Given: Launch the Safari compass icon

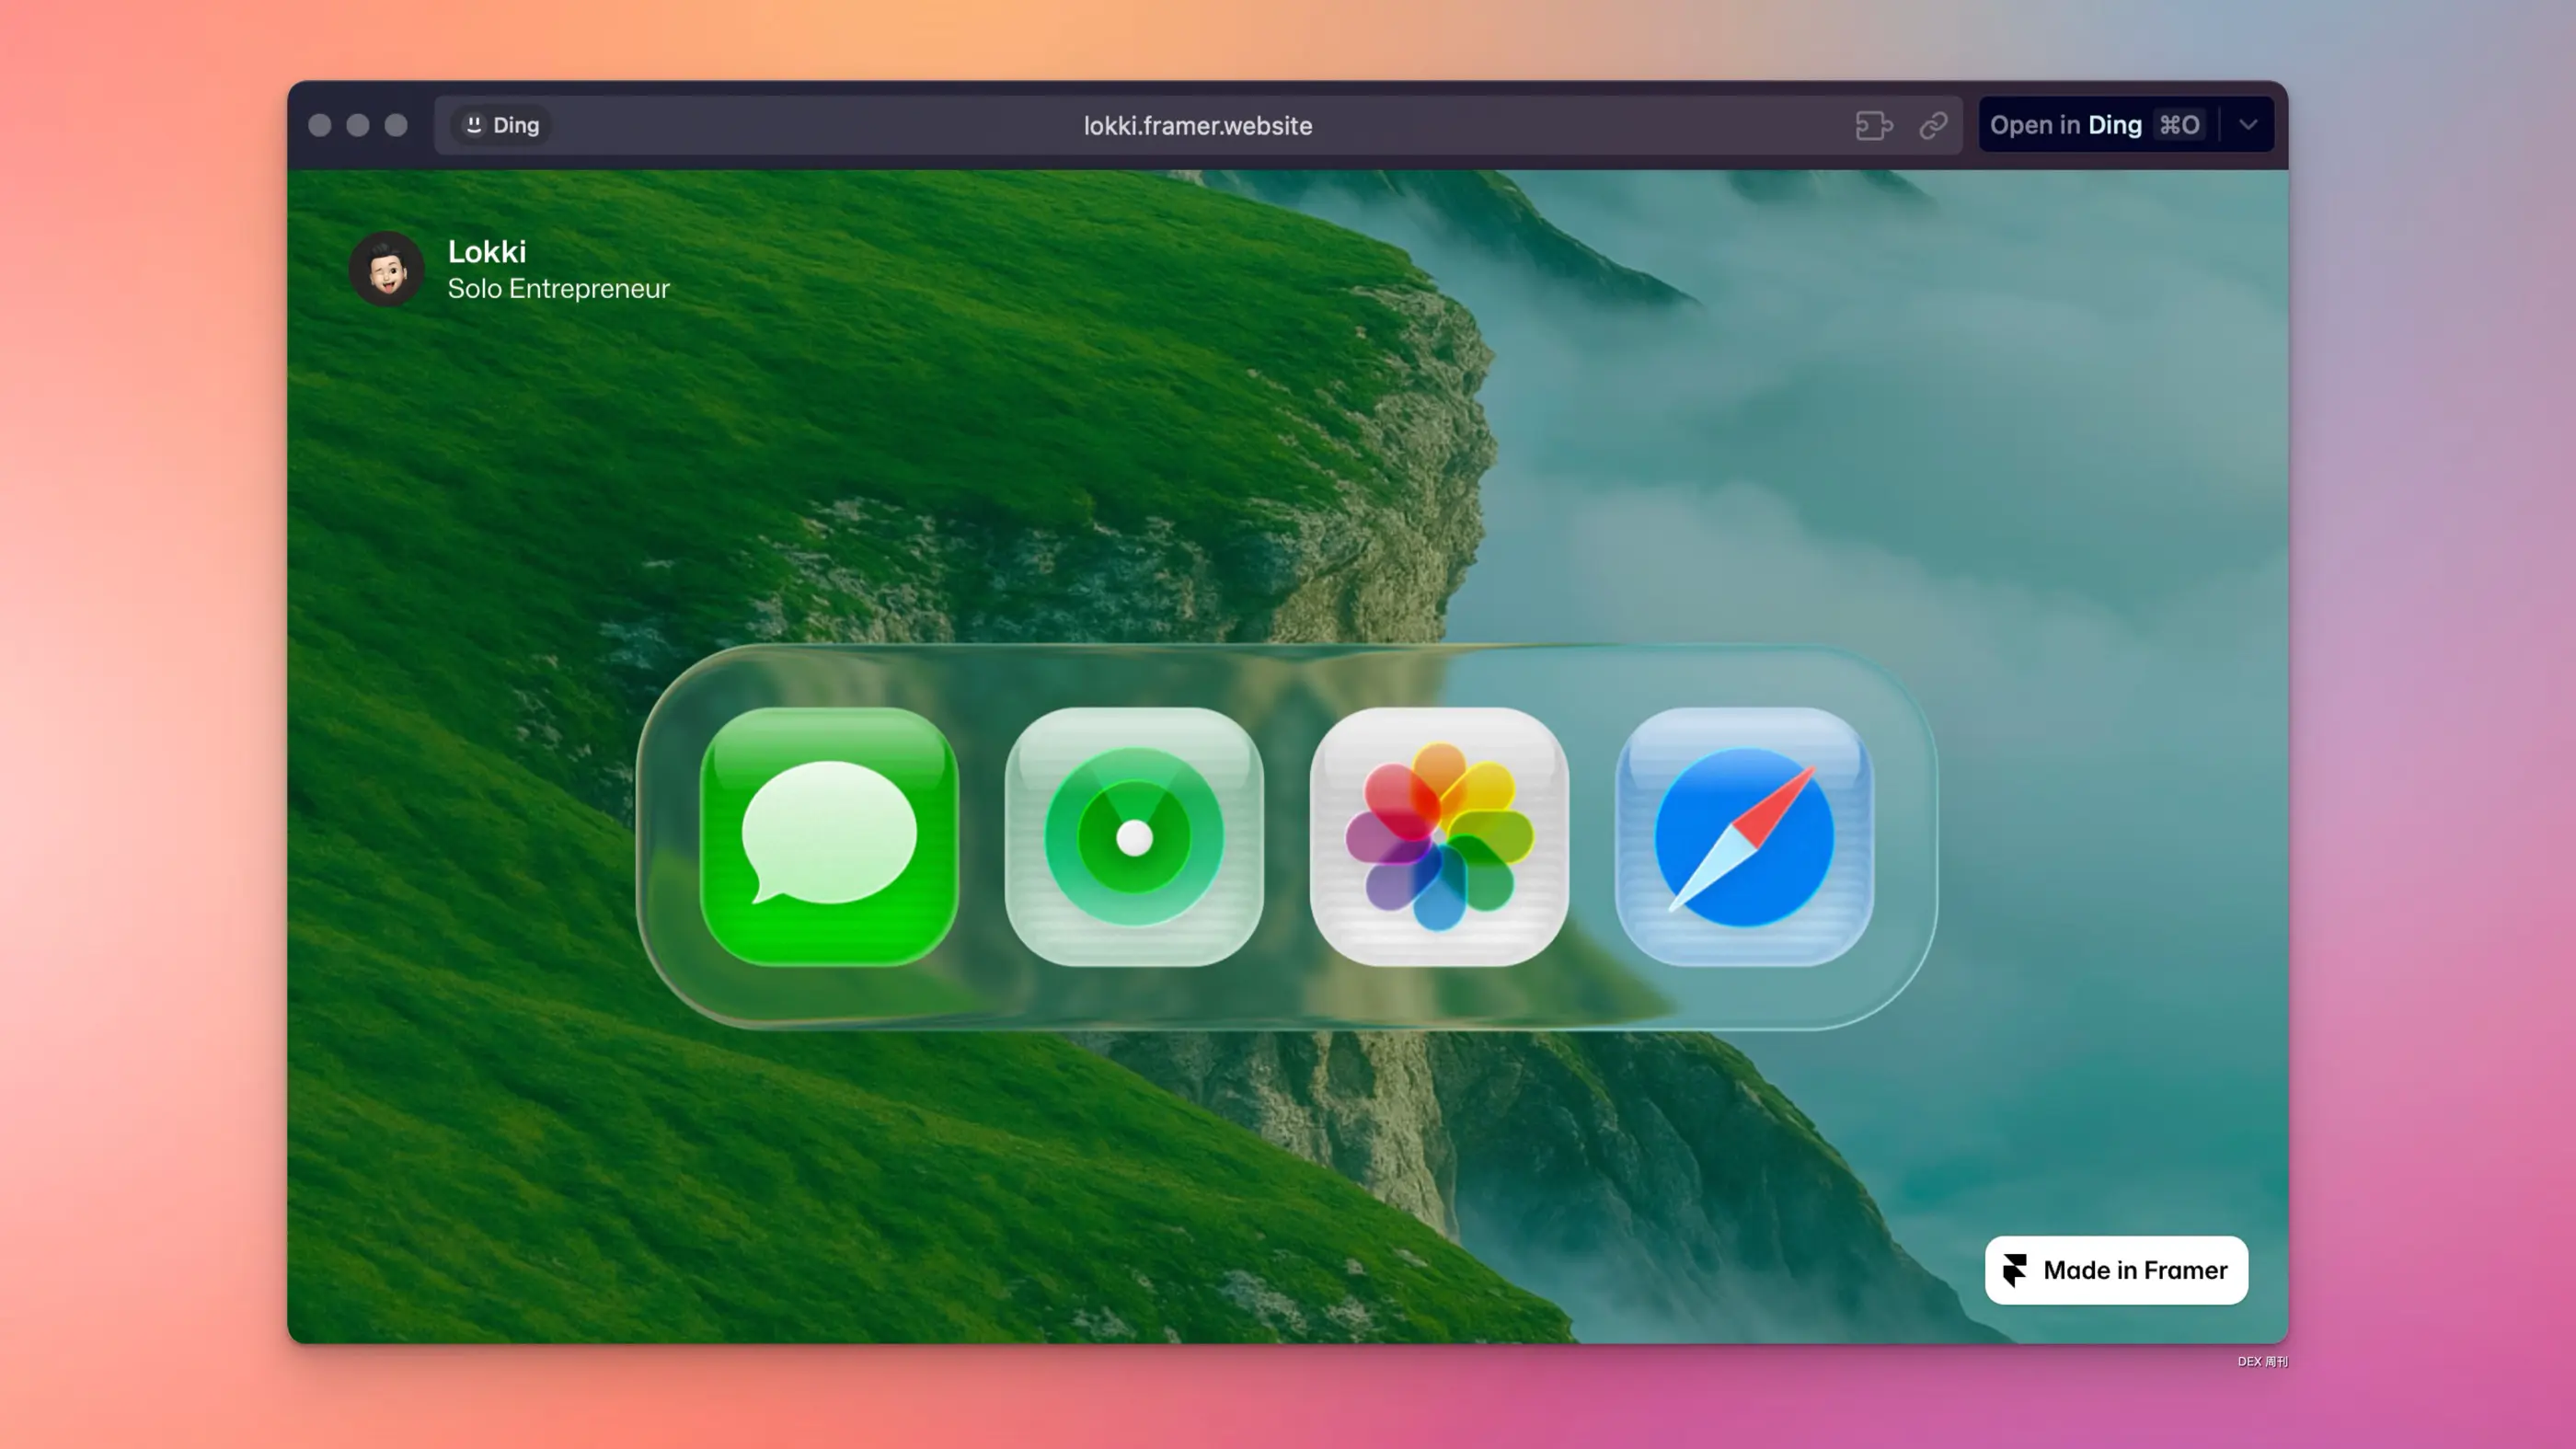Looking at the screenshot, I should [1743, 836].
